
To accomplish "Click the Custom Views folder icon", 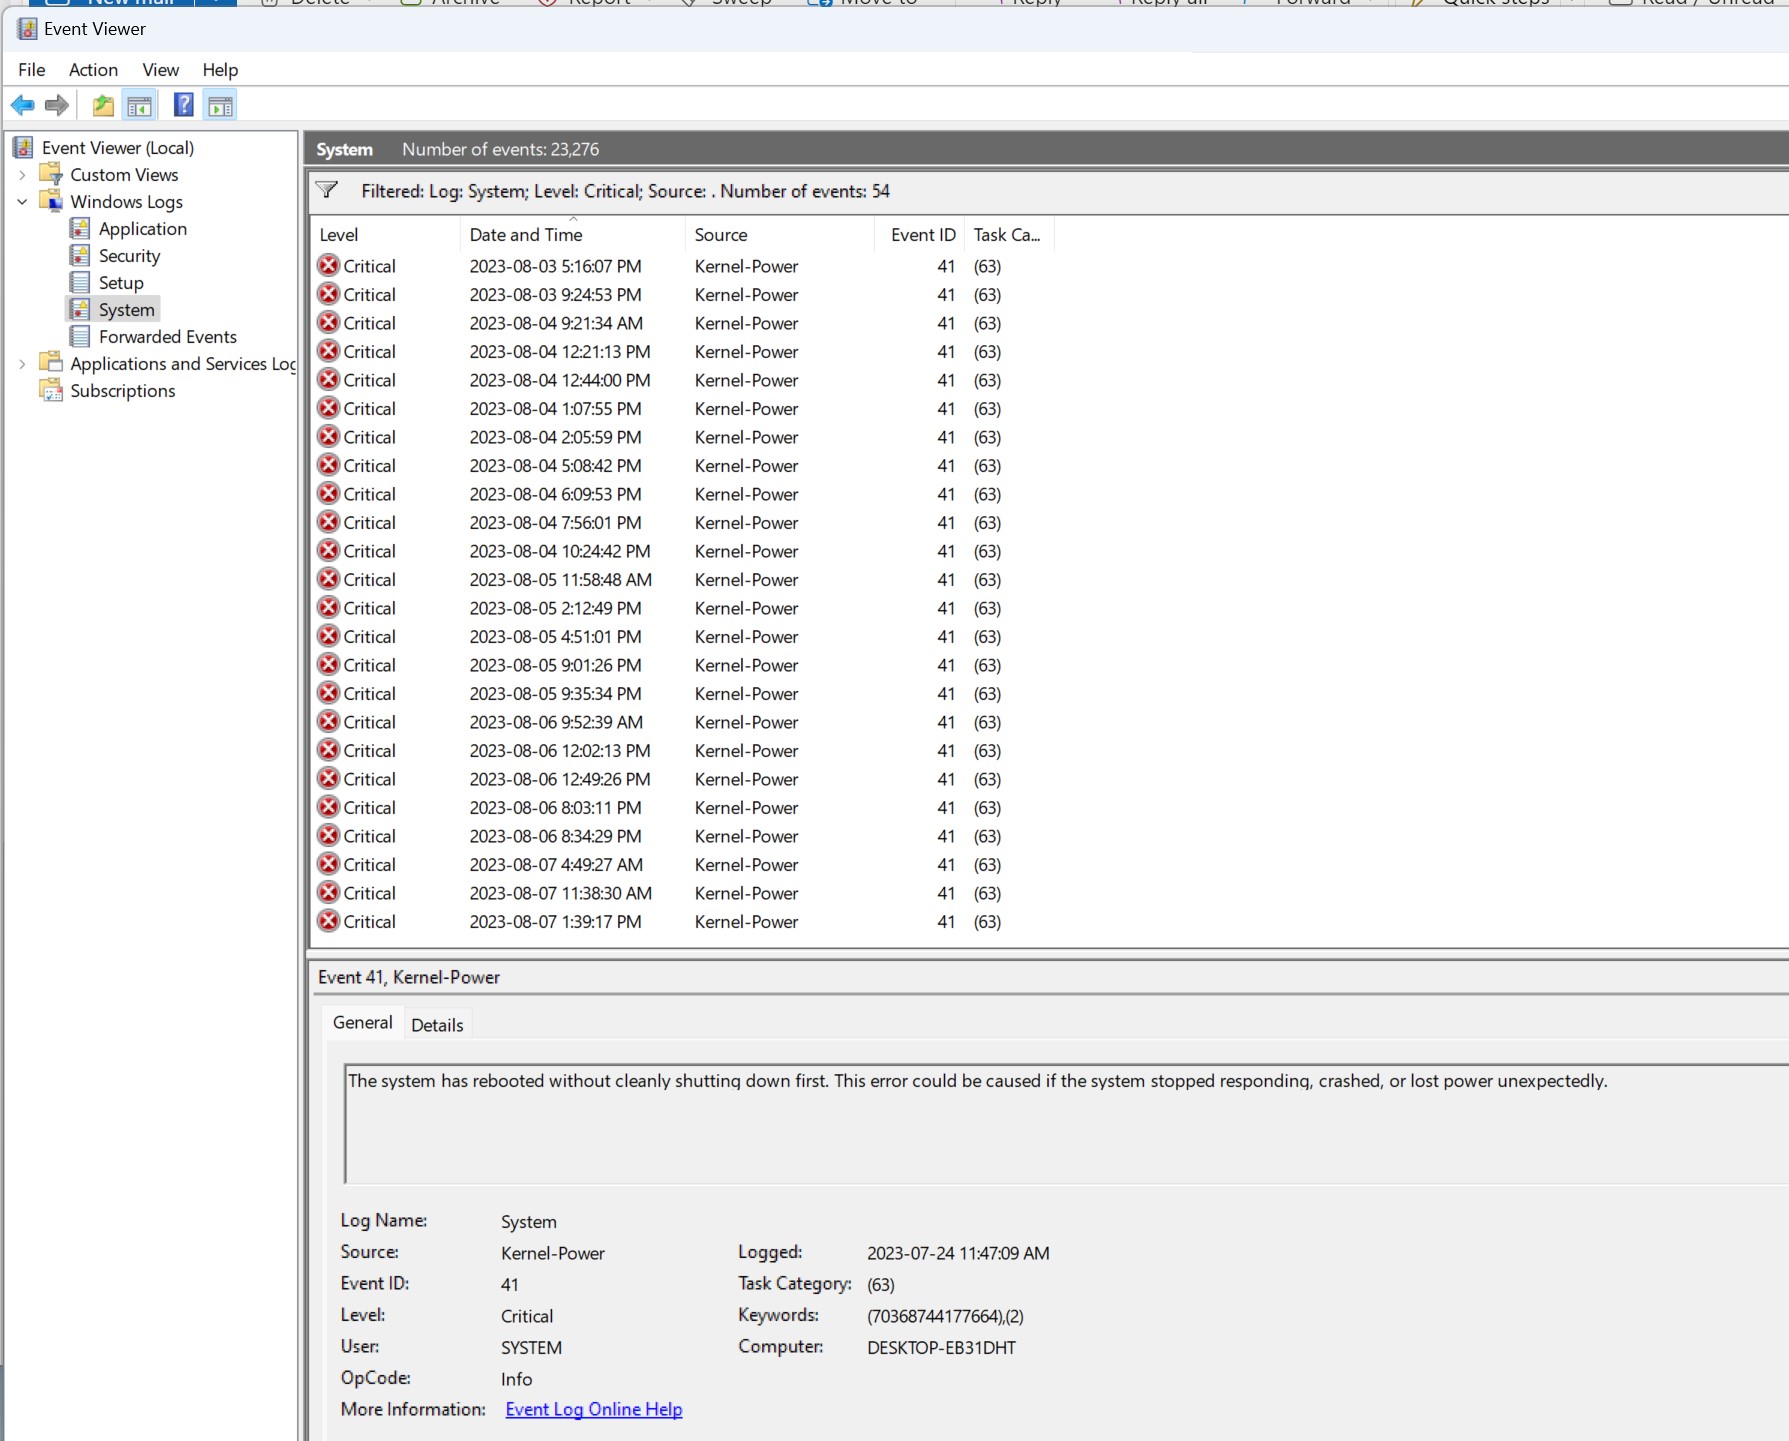I will 51,174.
